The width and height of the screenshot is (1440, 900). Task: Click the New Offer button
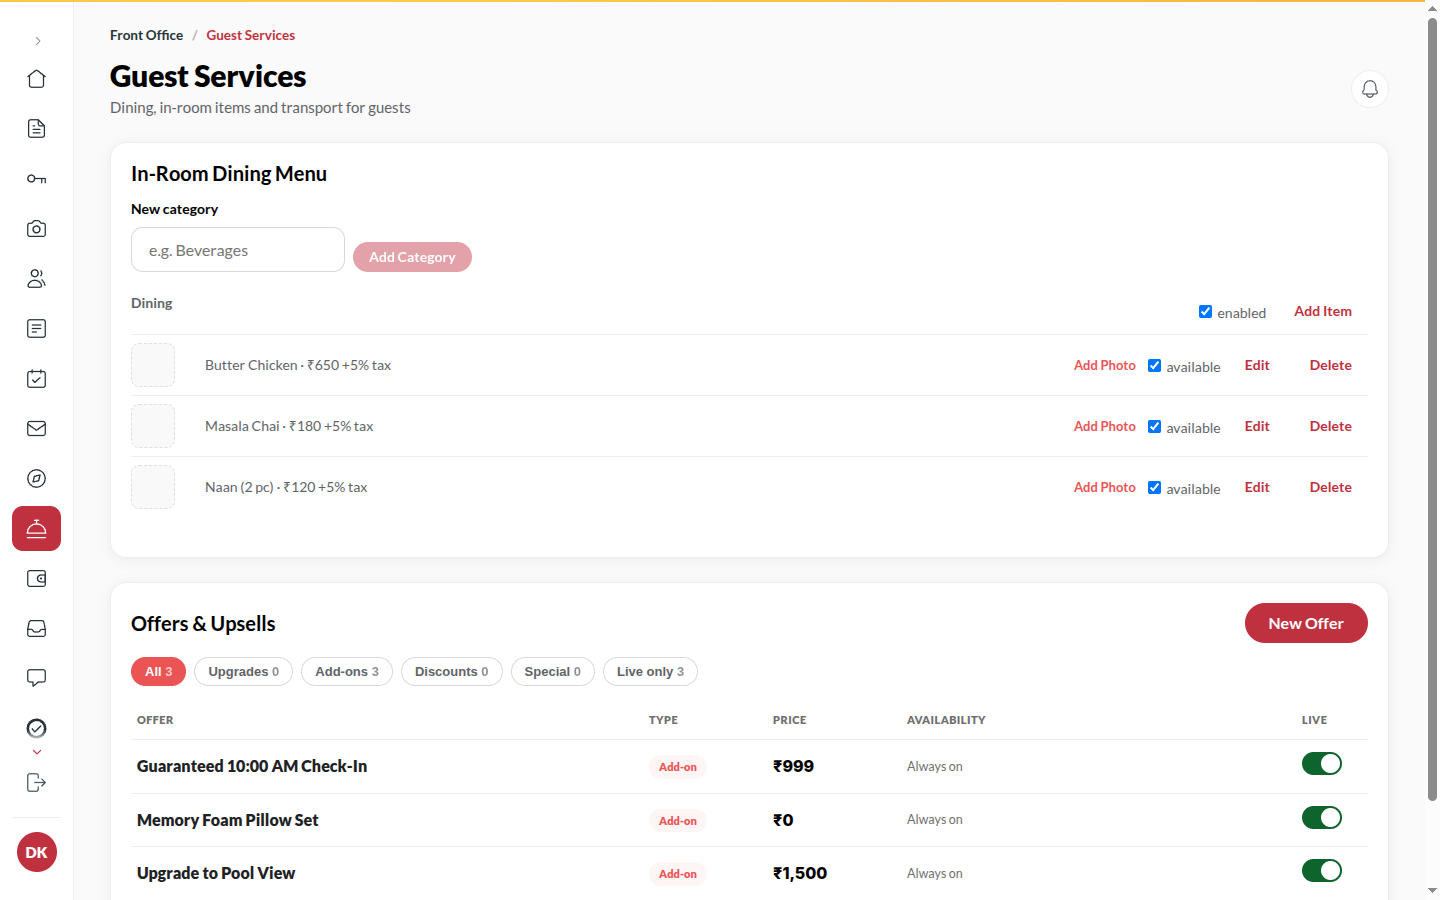[1306, 623]
